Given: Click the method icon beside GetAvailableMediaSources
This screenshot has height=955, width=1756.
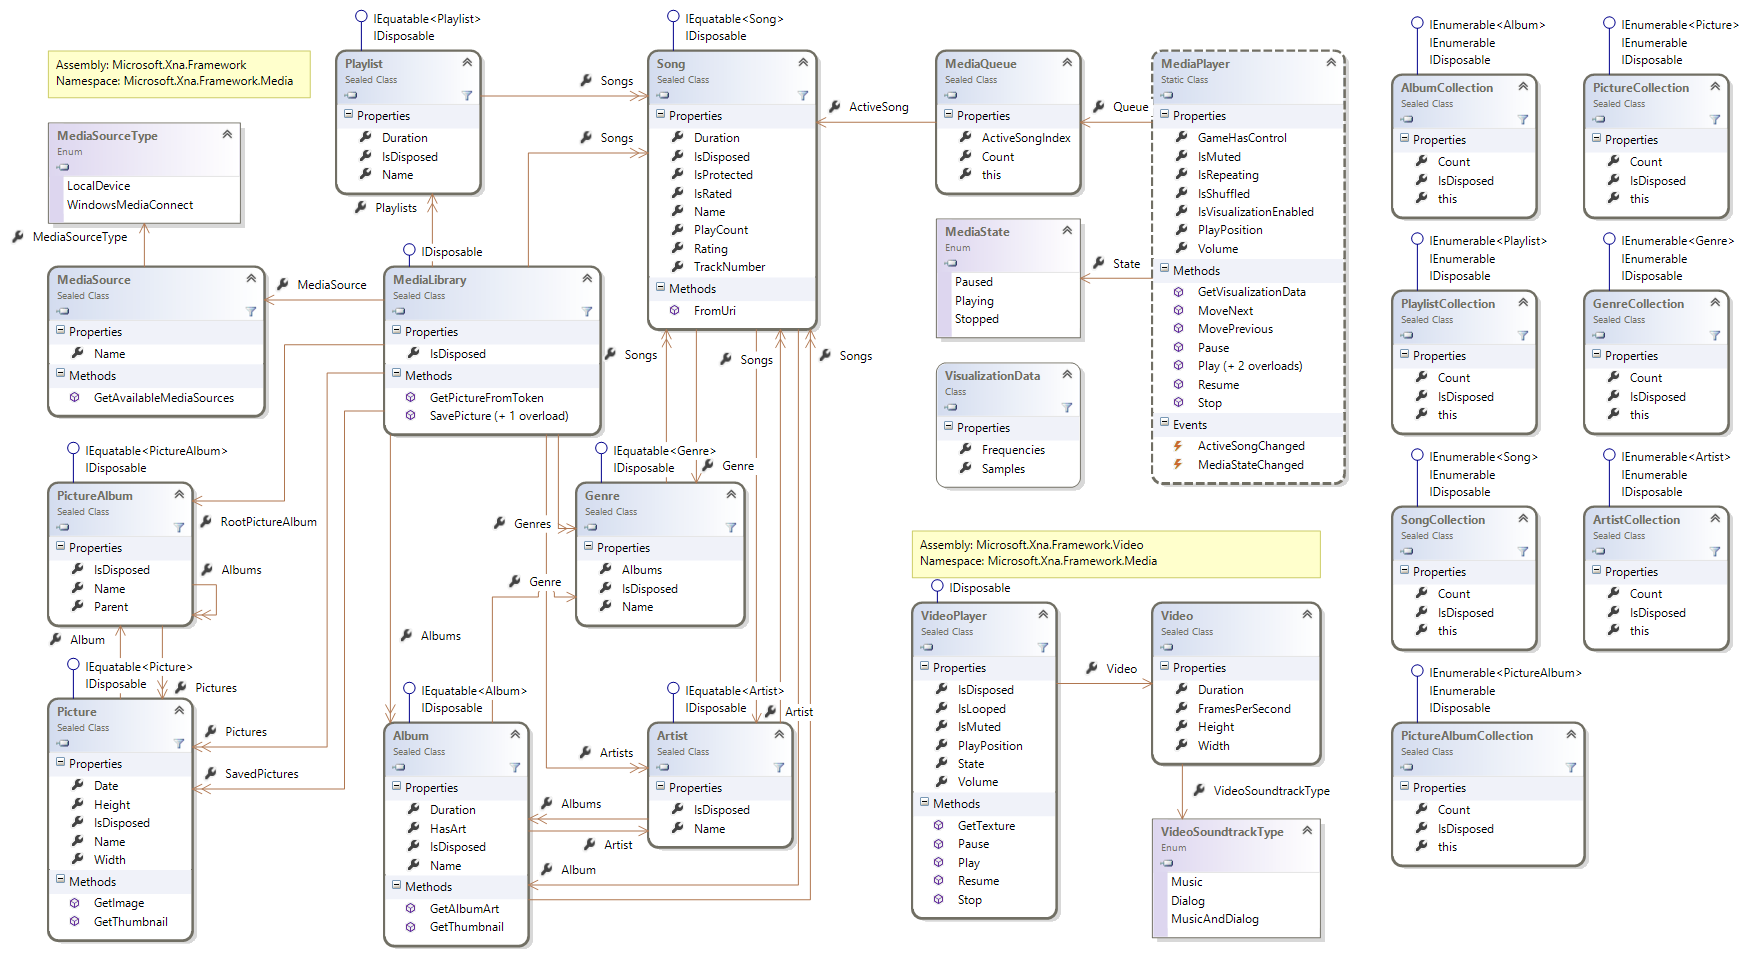Looking at the screenshot, I should coord(75,398).
